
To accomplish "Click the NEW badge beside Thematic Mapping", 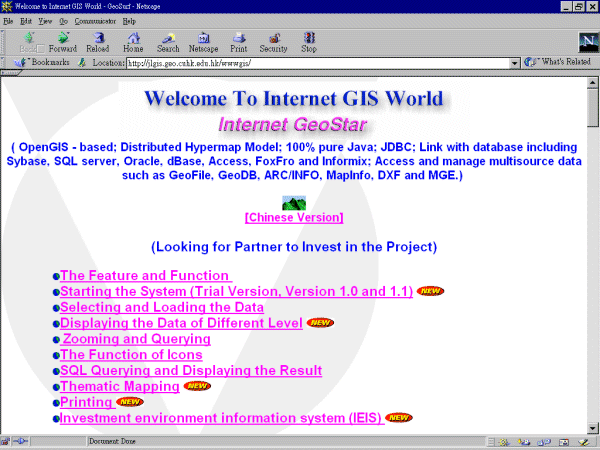I will click(x=197, y=386).
